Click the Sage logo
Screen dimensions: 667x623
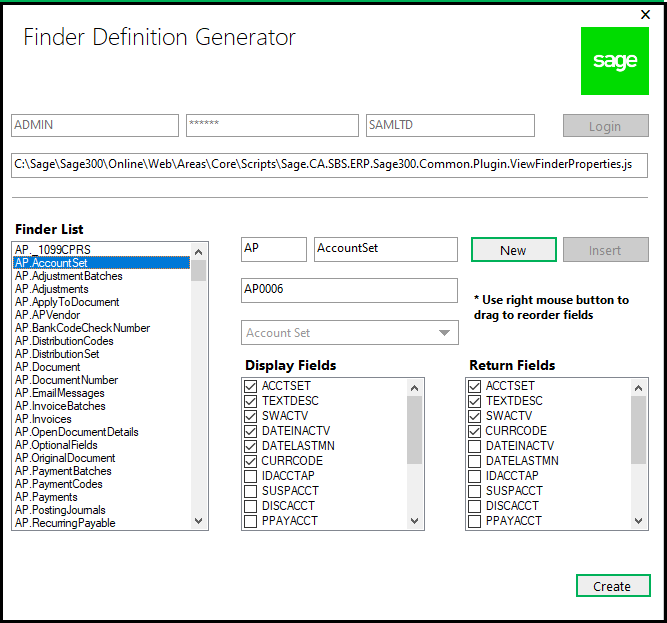(615, 61)
